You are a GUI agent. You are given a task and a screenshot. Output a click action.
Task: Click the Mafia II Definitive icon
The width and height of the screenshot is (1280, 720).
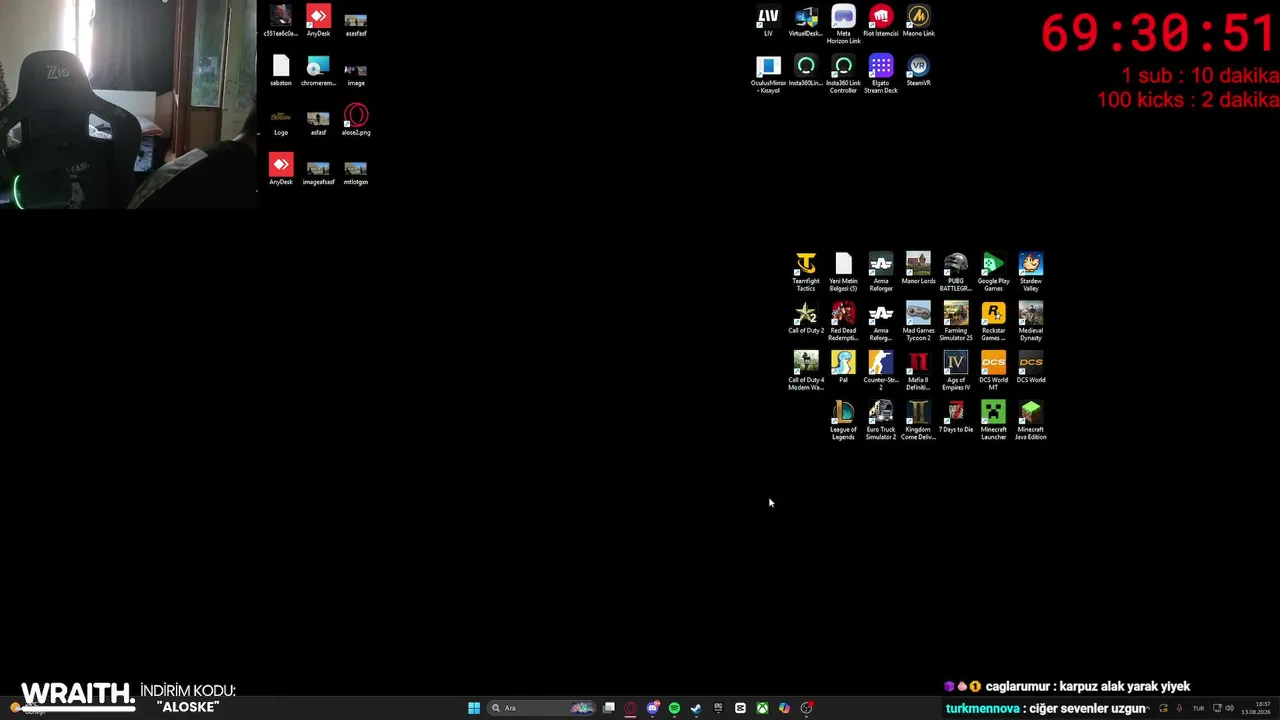[x=918, y=371]
